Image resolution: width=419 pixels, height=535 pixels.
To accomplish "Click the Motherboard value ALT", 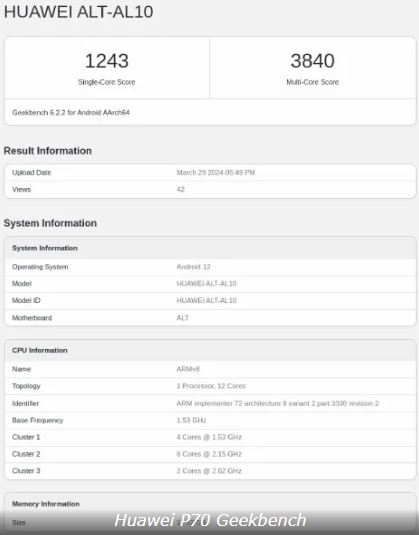I will [x=183, y=318].
